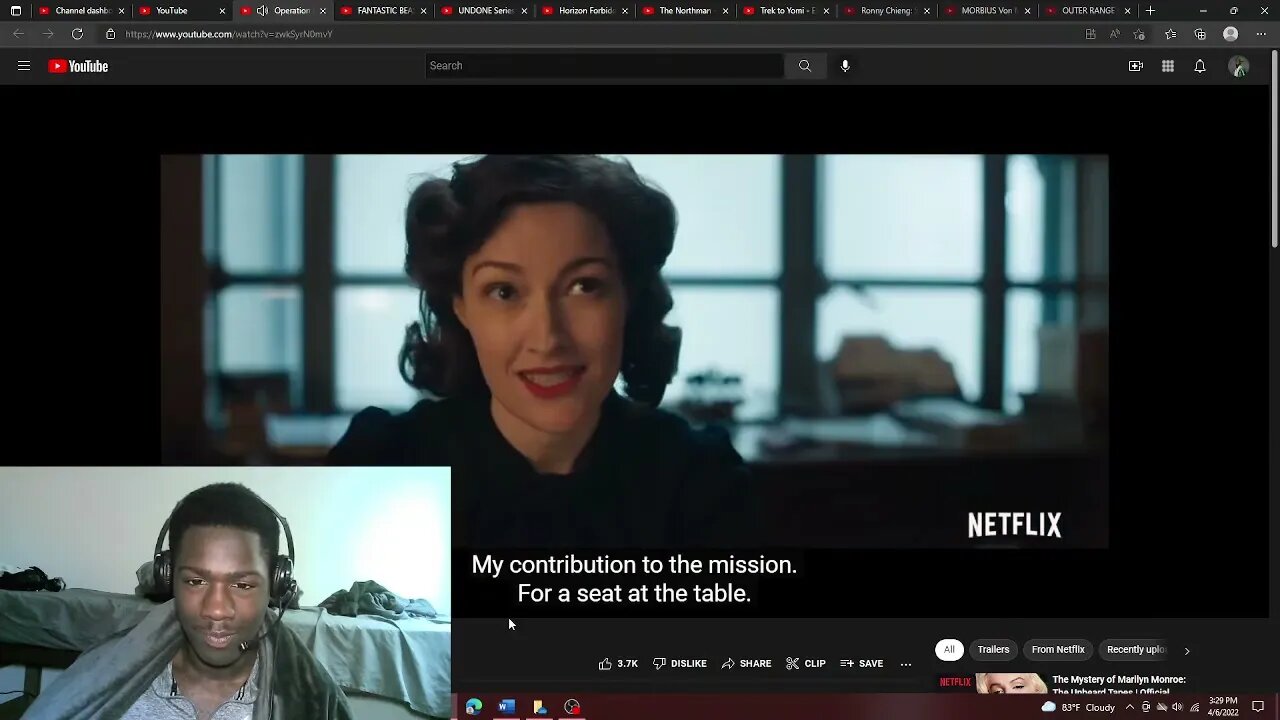Open the Windows notification center
This screenshot has width=1280, height=720.
pos(1258,707)
